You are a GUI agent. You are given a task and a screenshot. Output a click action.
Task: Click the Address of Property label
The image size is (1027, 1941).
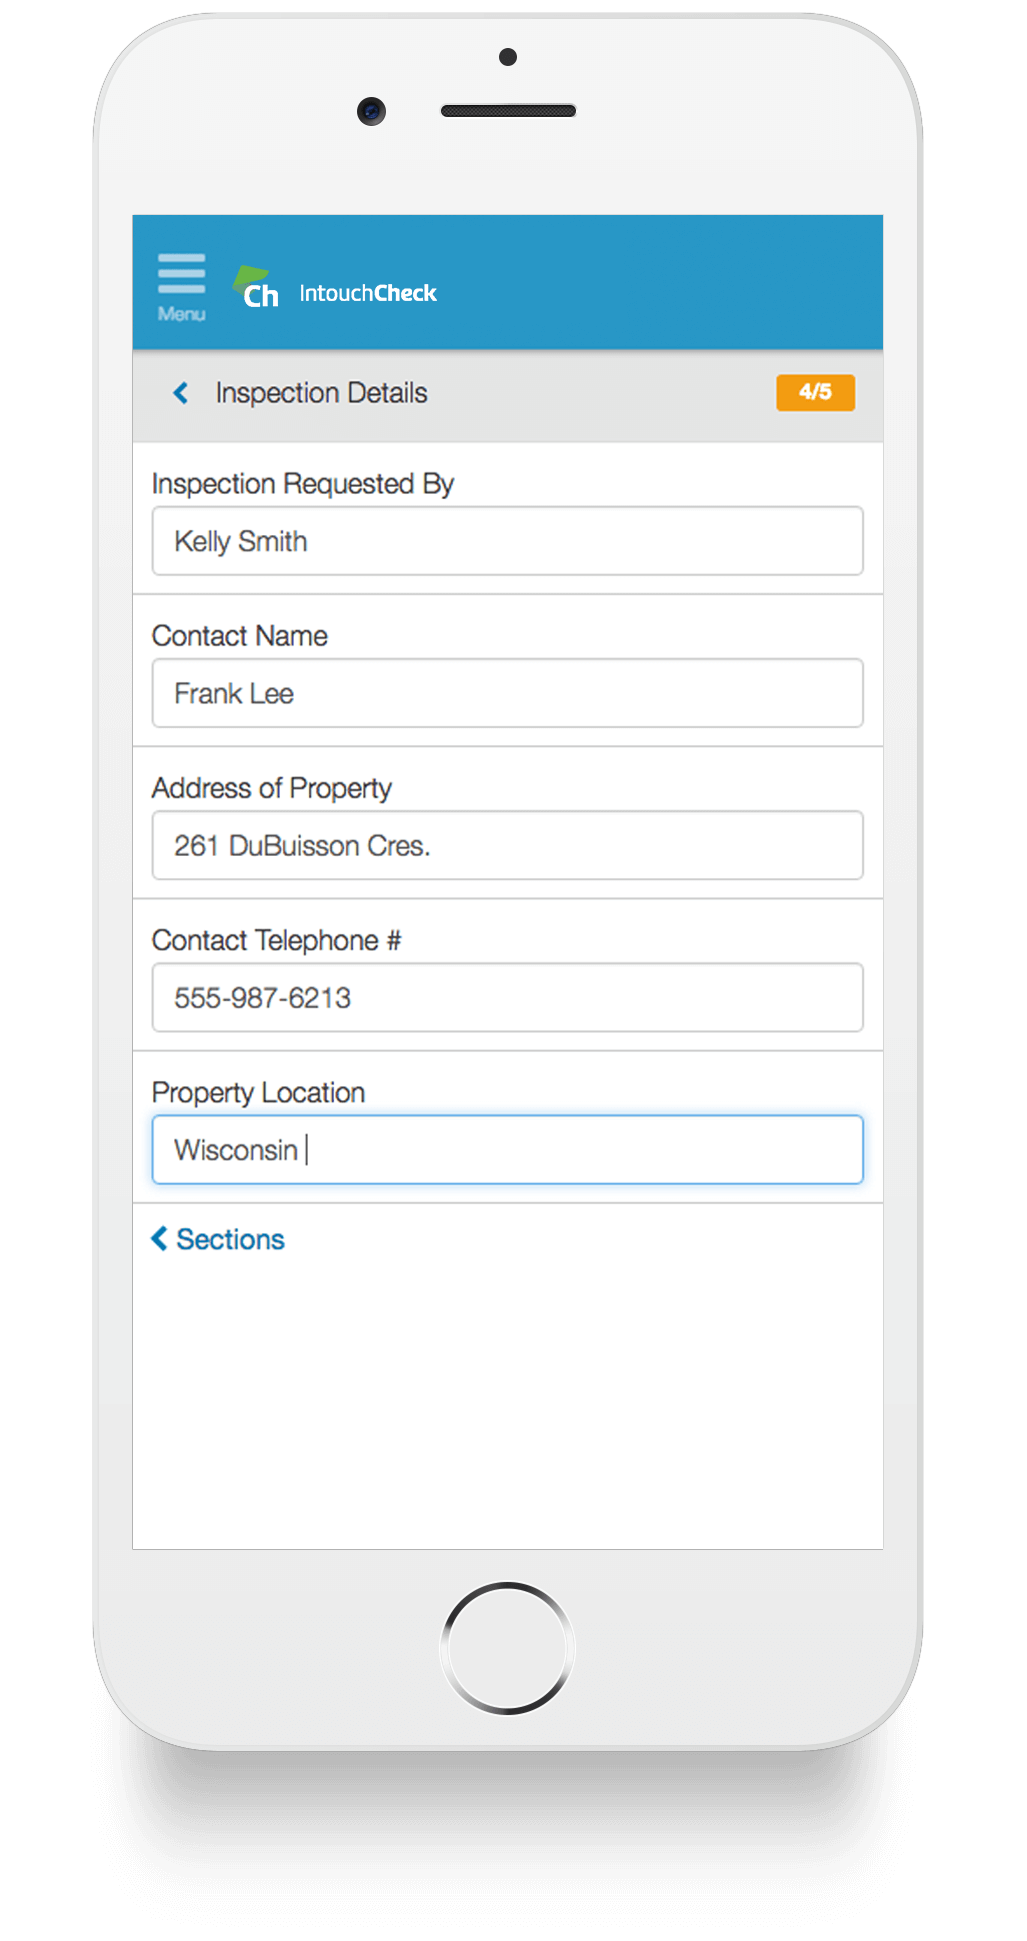tap(271, 788)
